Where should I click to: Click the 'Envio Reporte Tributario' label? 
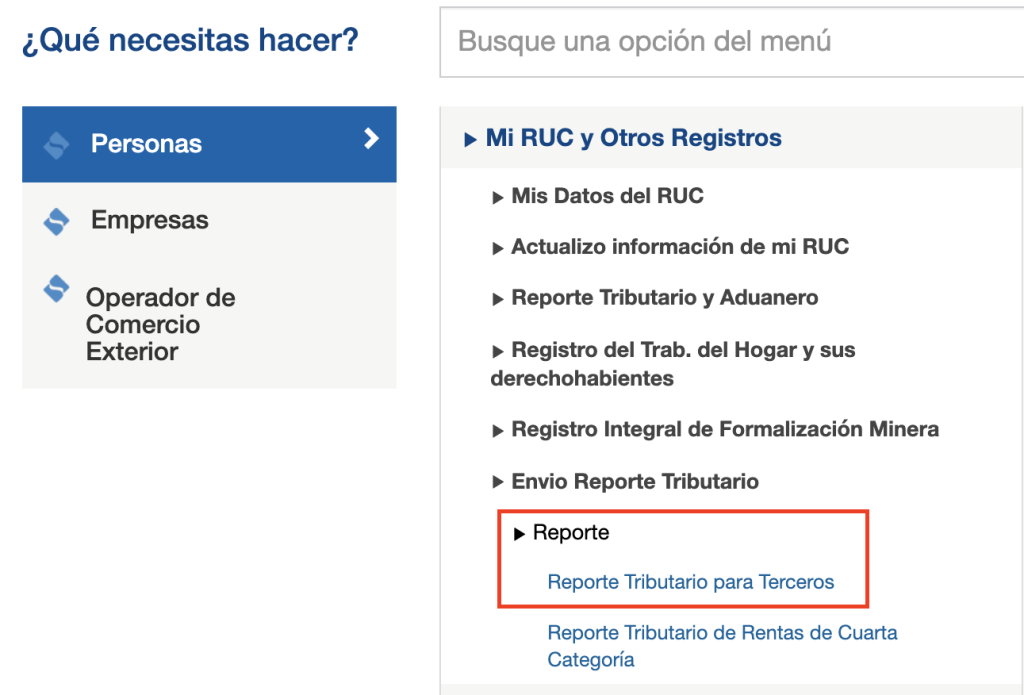pos(634,481)
